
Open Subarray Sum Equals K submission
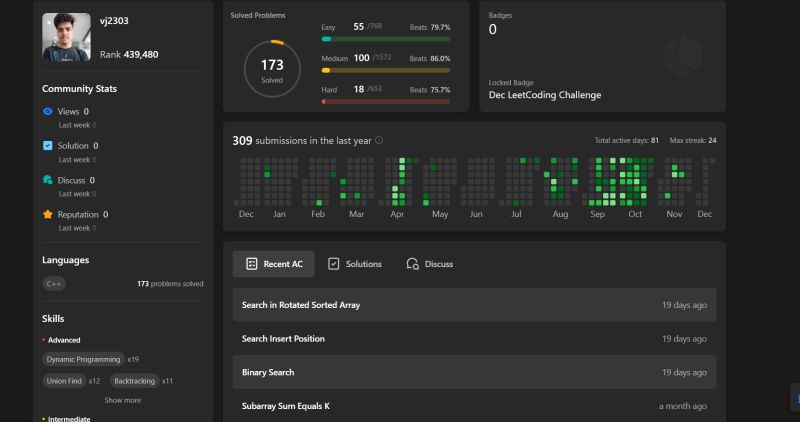pos(474,406)
